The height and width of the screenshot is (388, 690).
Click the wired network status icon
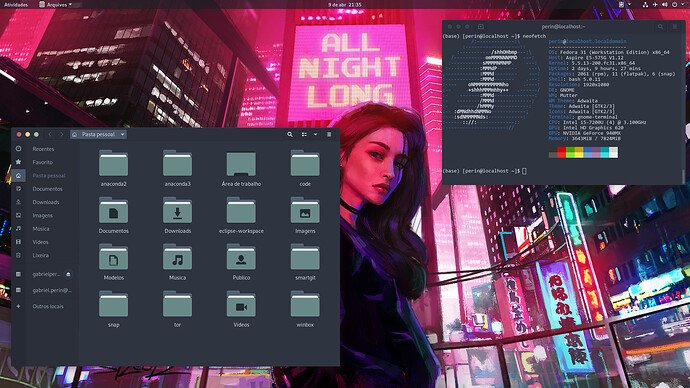(x=645, y=4)
